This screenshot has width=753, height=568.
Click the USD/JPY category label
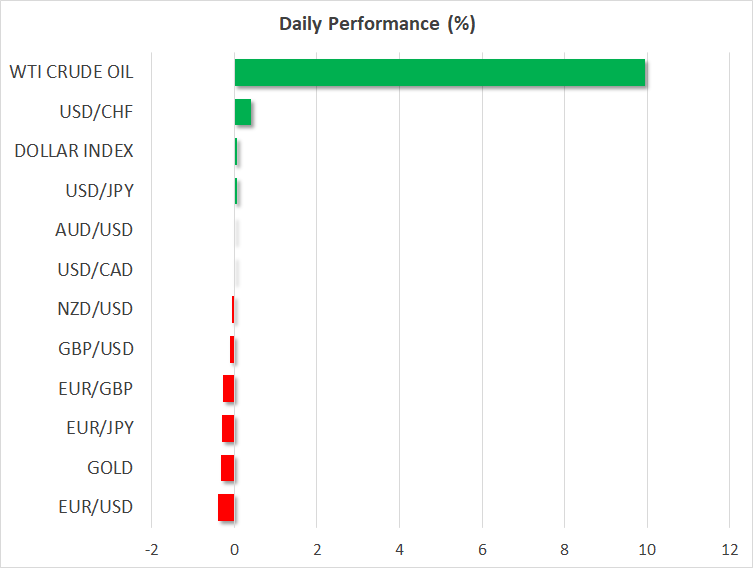point(99,191)
